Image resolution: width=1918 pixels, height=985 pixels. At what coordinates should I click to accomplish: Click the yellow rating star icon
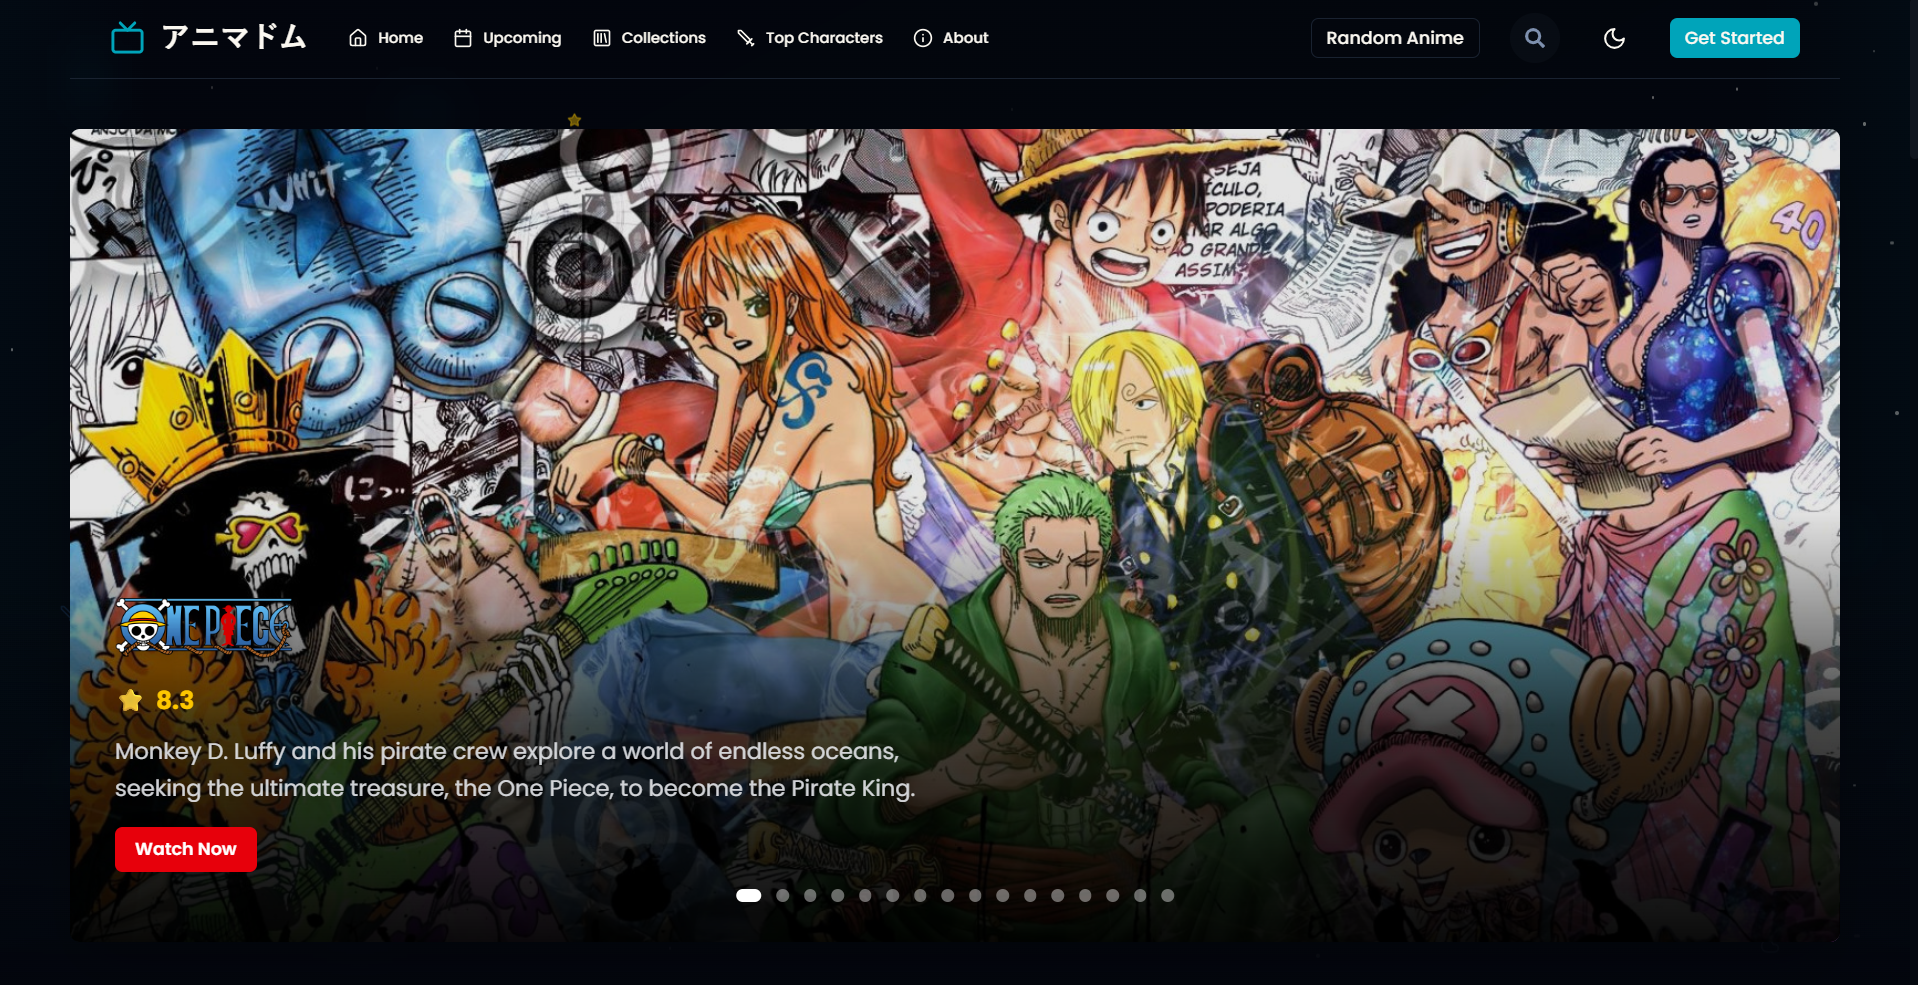click(131, 700)
